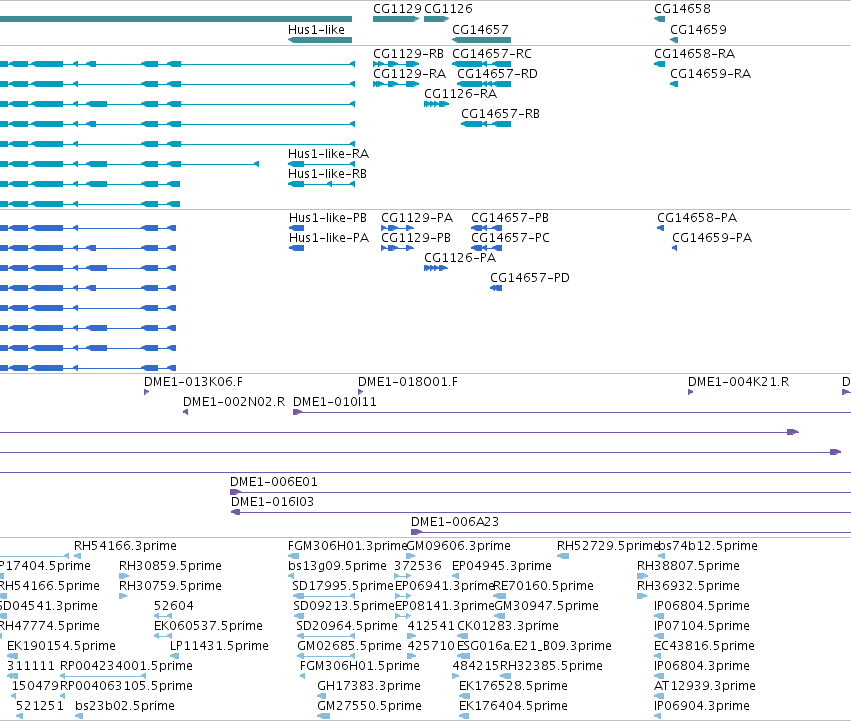
Task: Click BAC clone label DME1-006E01
Action: click(x=274, y=482)
